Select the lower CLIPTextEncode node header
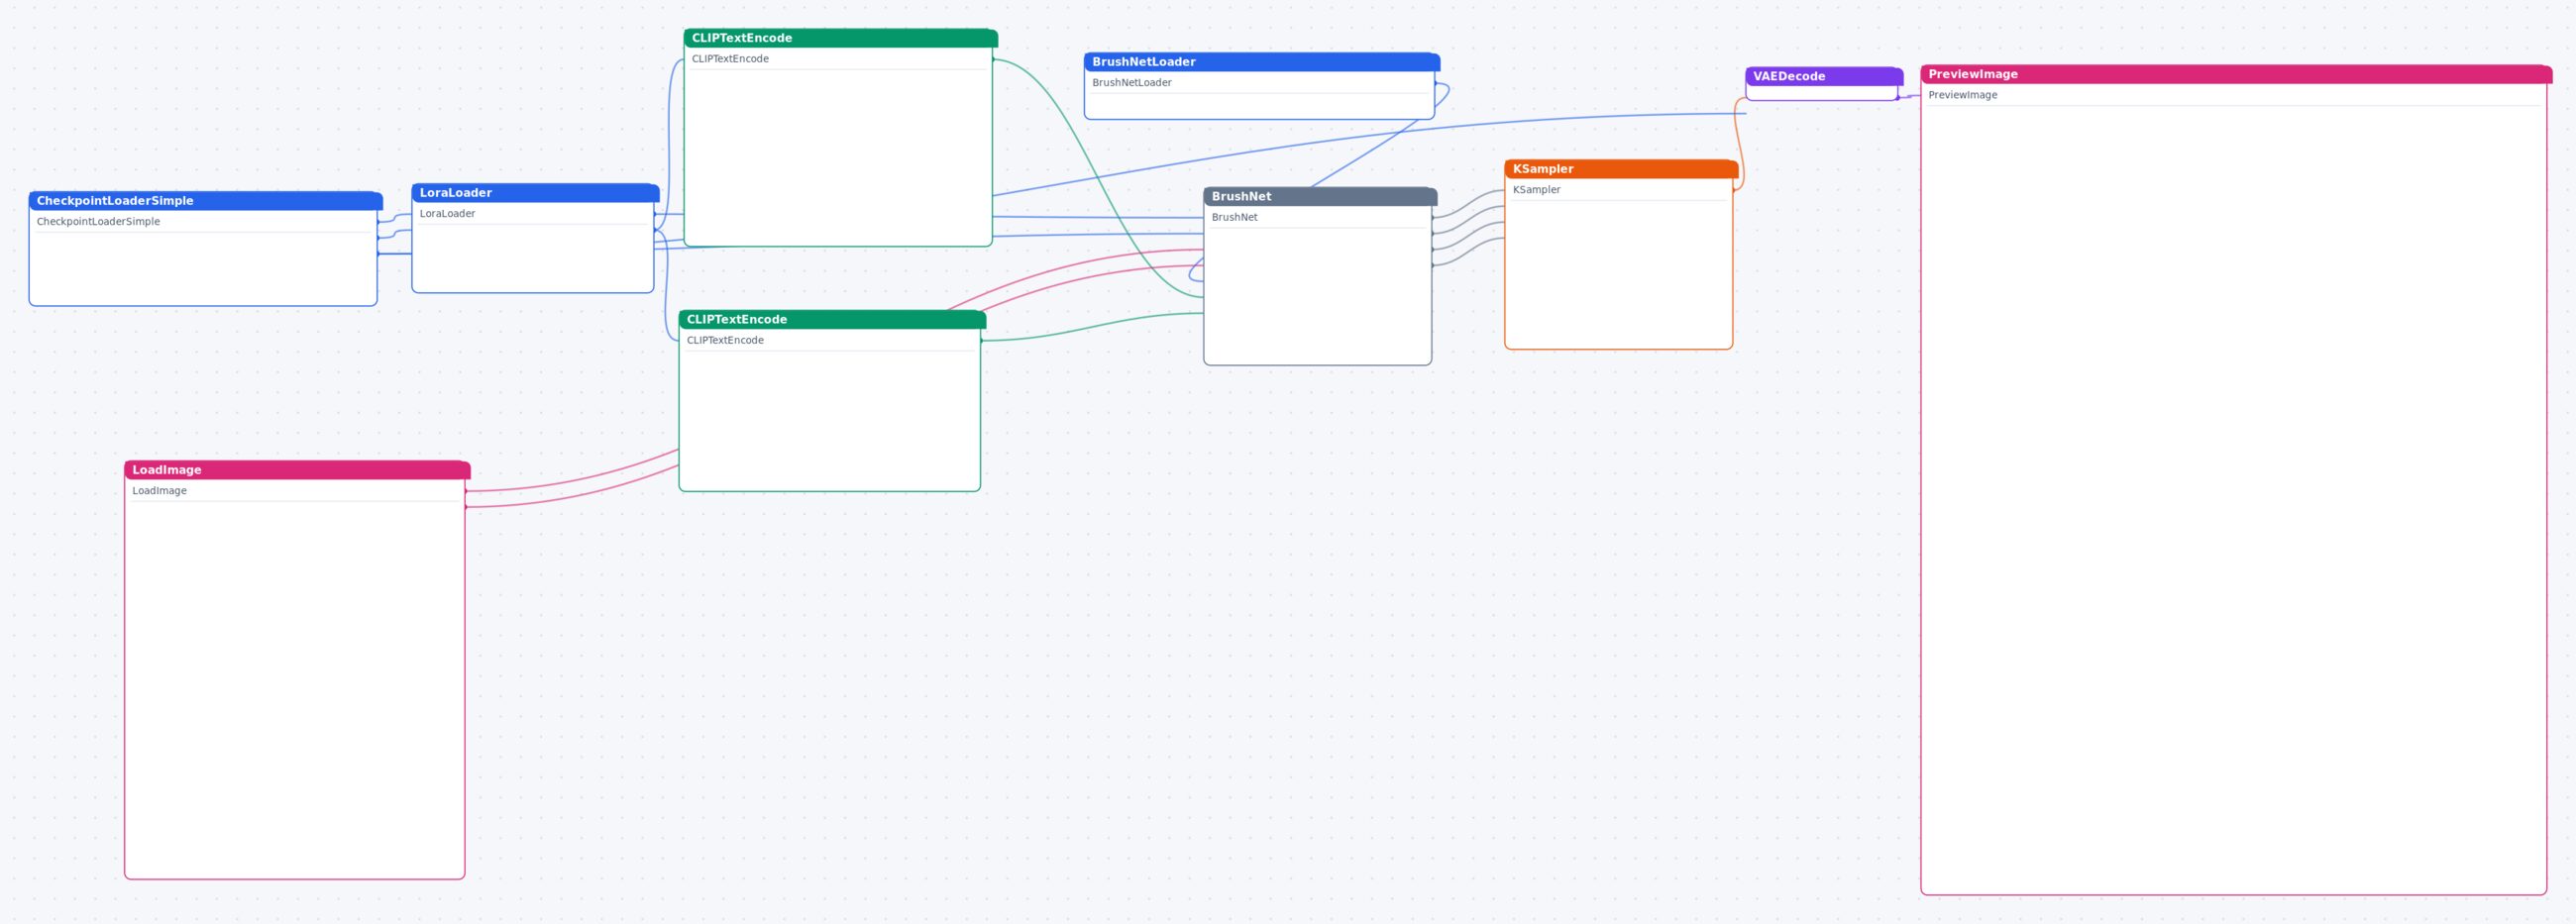Image resolution: width=2576 pixels, height=924 pixels. point(832,320)
